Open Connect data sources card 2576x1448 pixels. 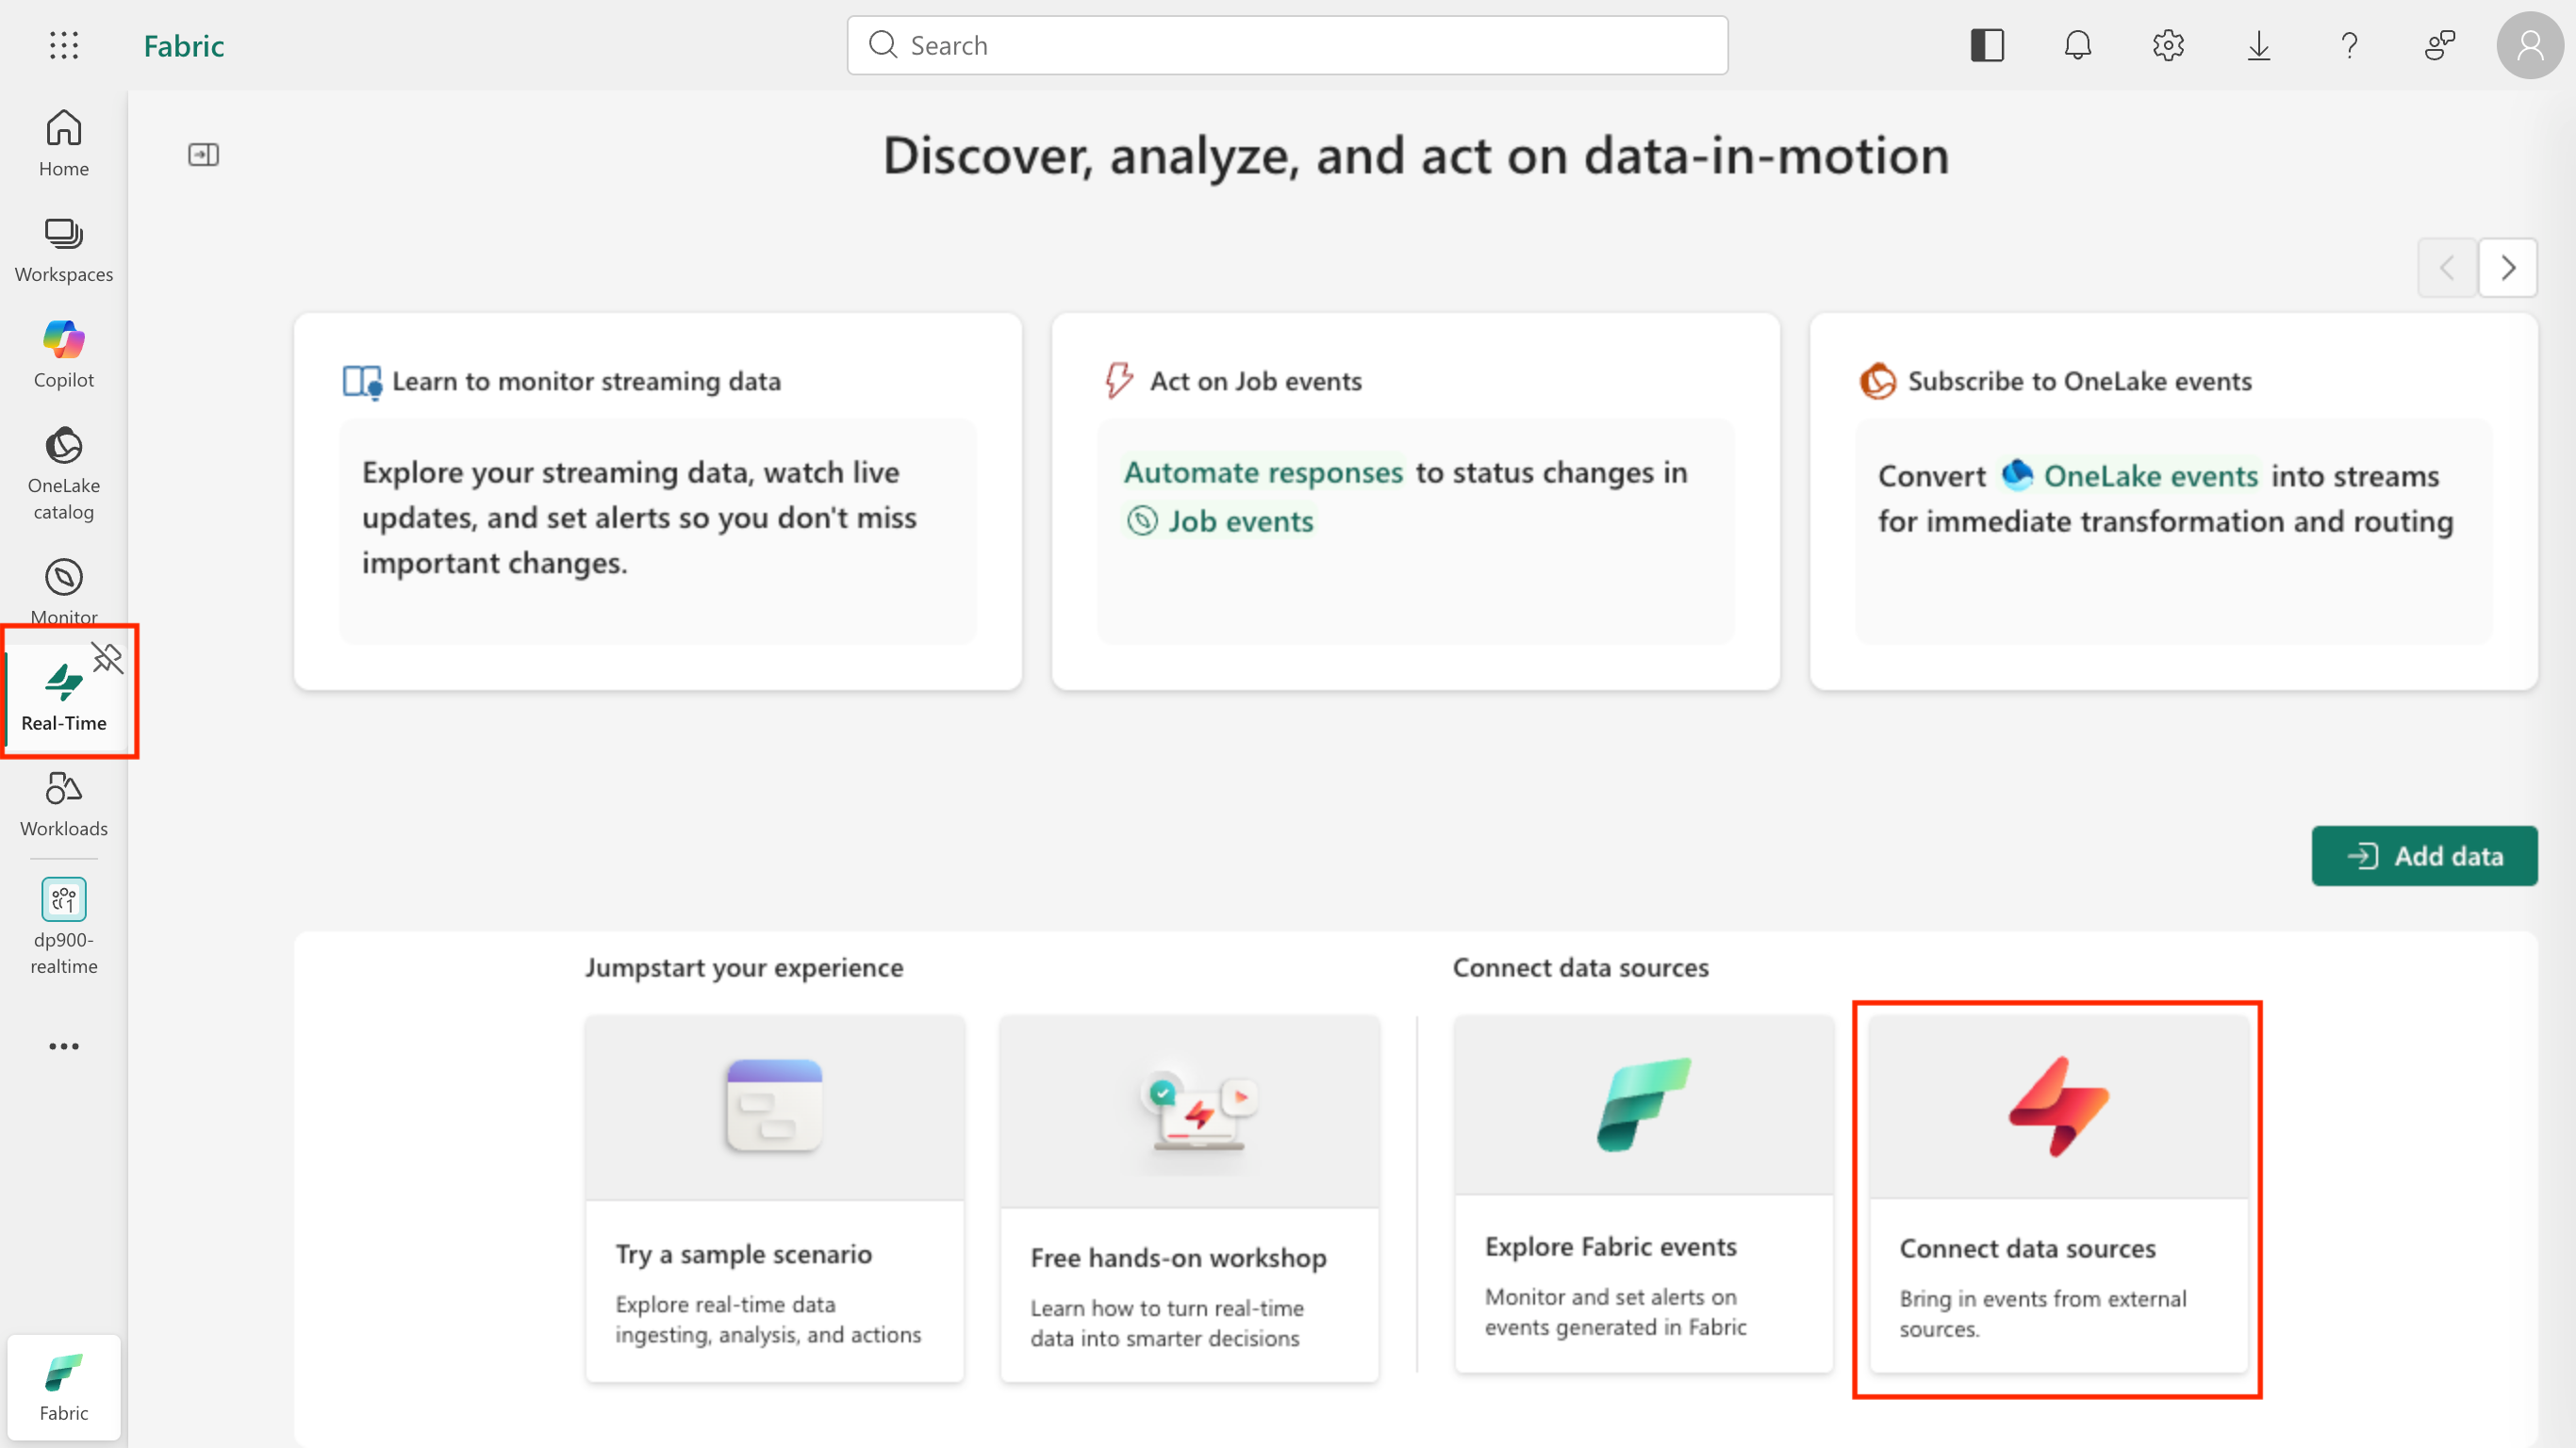point(2059,1194)
